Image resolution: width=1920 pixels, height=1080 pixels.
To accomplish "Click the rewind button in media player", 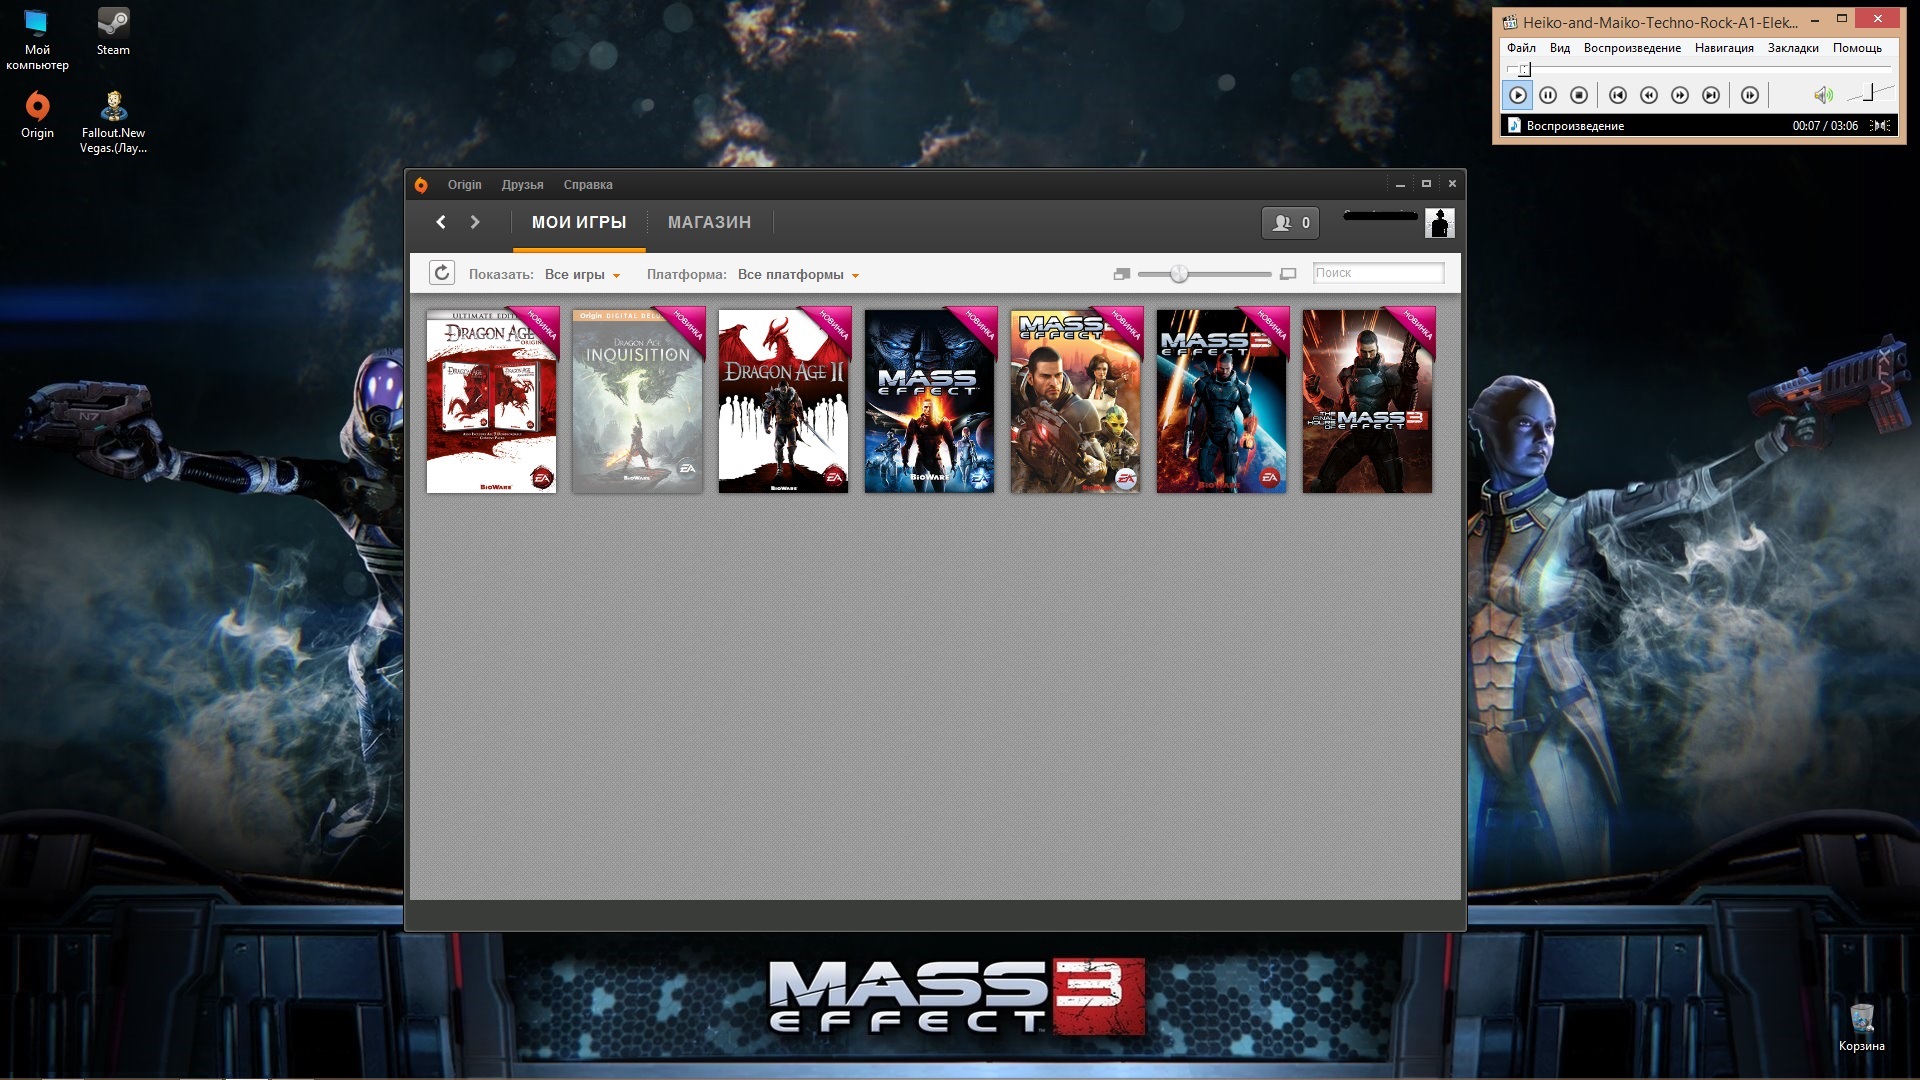I will coord(1649,95).
